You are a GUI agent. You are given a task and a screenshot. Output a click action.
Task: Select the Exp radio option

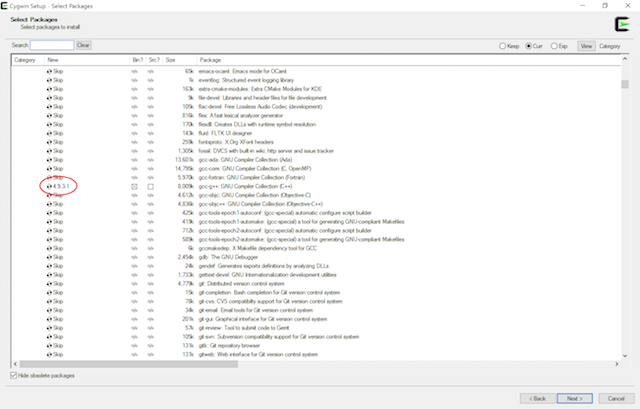click(x=555, y=45)
